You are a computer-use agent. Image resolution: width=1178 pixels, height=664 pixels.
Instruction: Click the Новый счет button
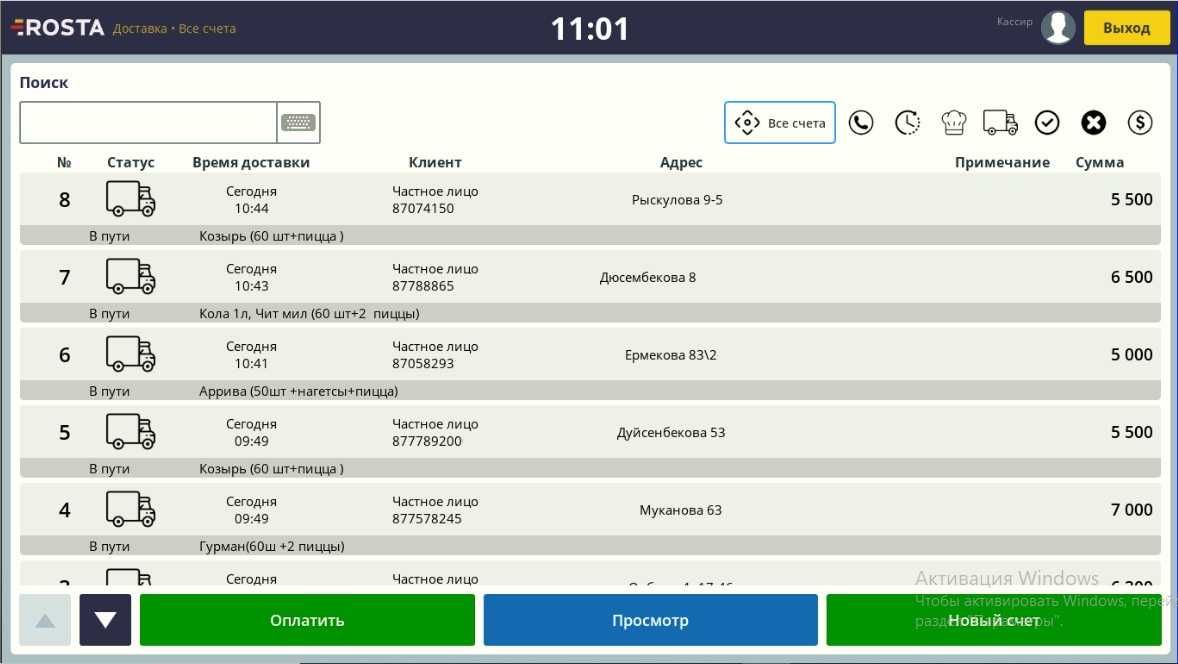click(x=993, y=620)
